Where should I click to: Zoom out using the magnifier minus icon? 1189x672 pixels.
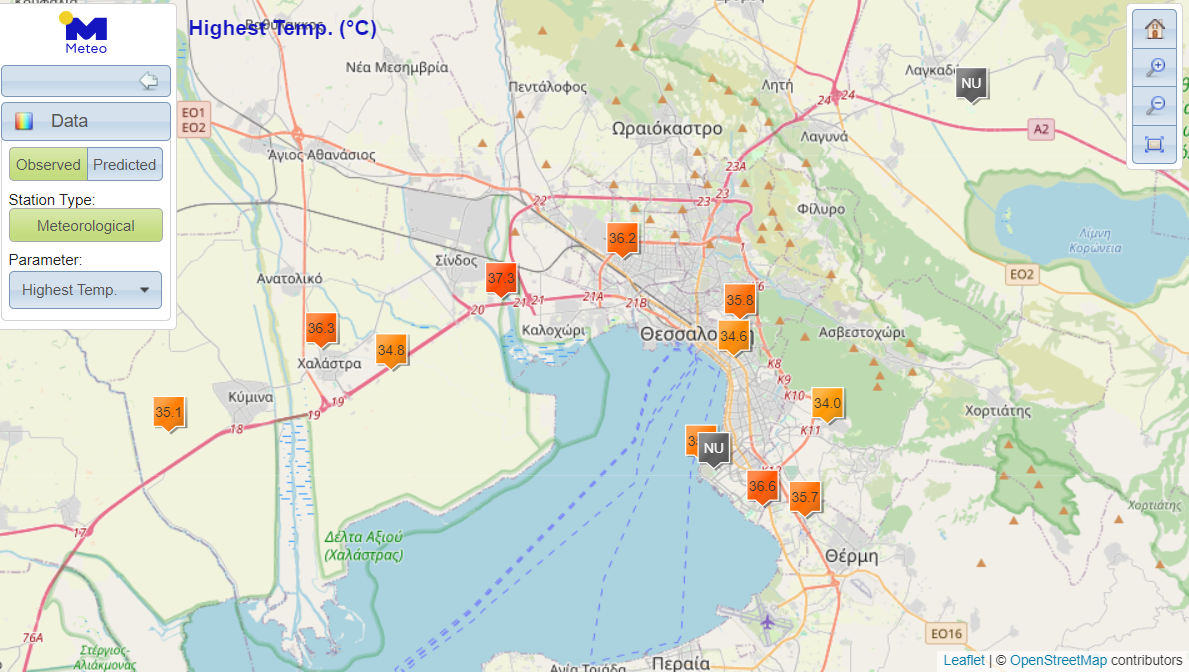(1154, 105)
